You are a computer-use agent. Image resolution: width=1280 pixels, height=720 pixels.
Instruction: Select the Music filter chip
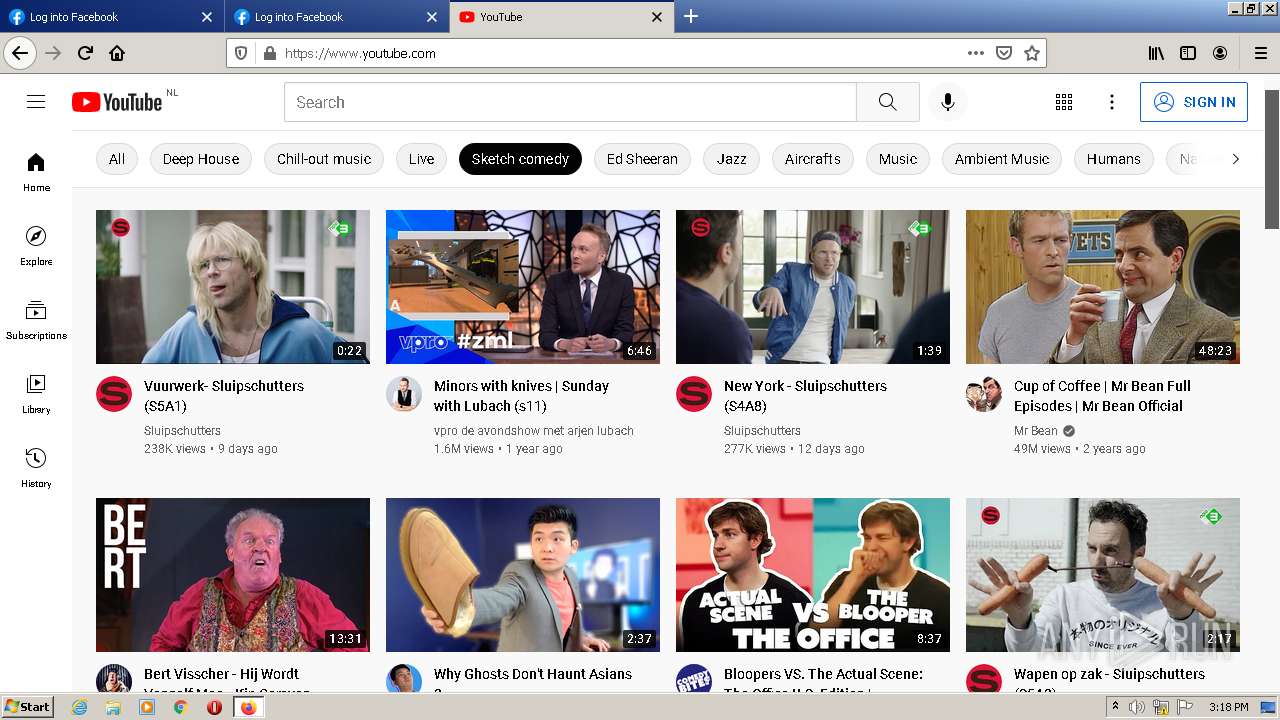[x=898, y=159]
